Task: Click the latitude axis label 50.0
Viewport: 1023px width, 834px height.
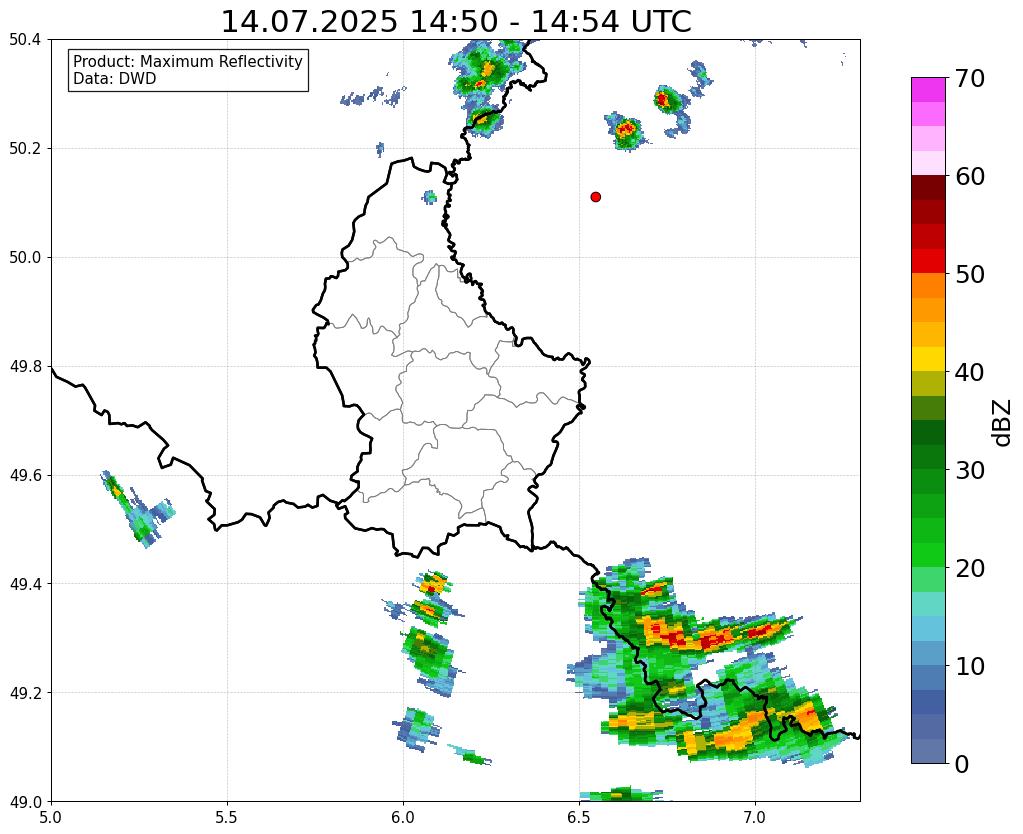Action: click(x=25, y=258)
